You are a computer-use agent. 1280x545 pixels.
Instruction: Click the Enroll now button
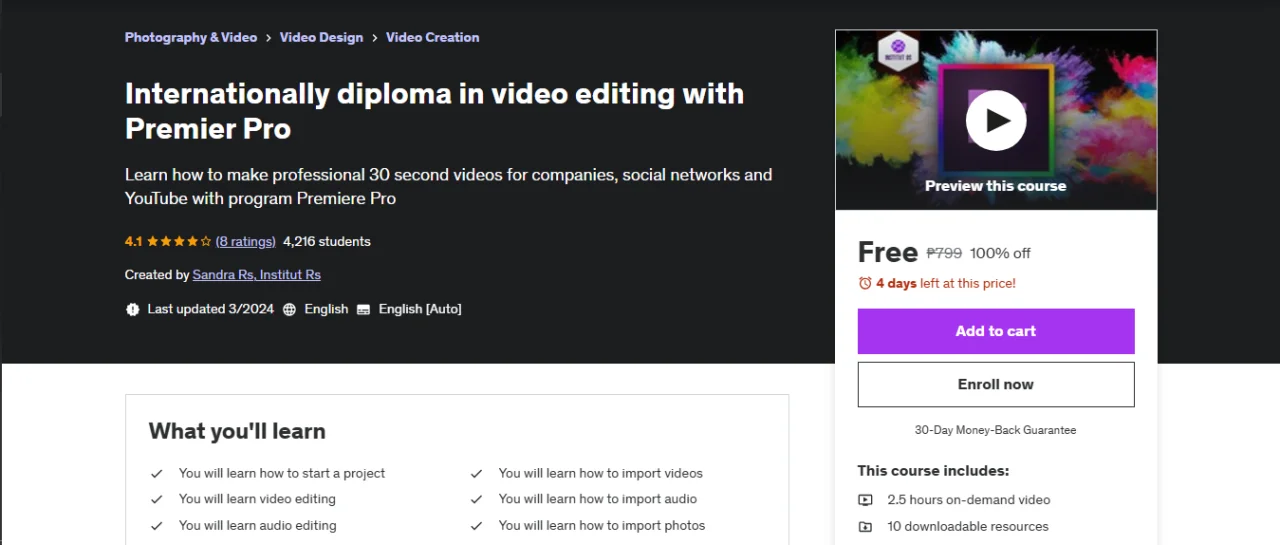click(996, 384)
